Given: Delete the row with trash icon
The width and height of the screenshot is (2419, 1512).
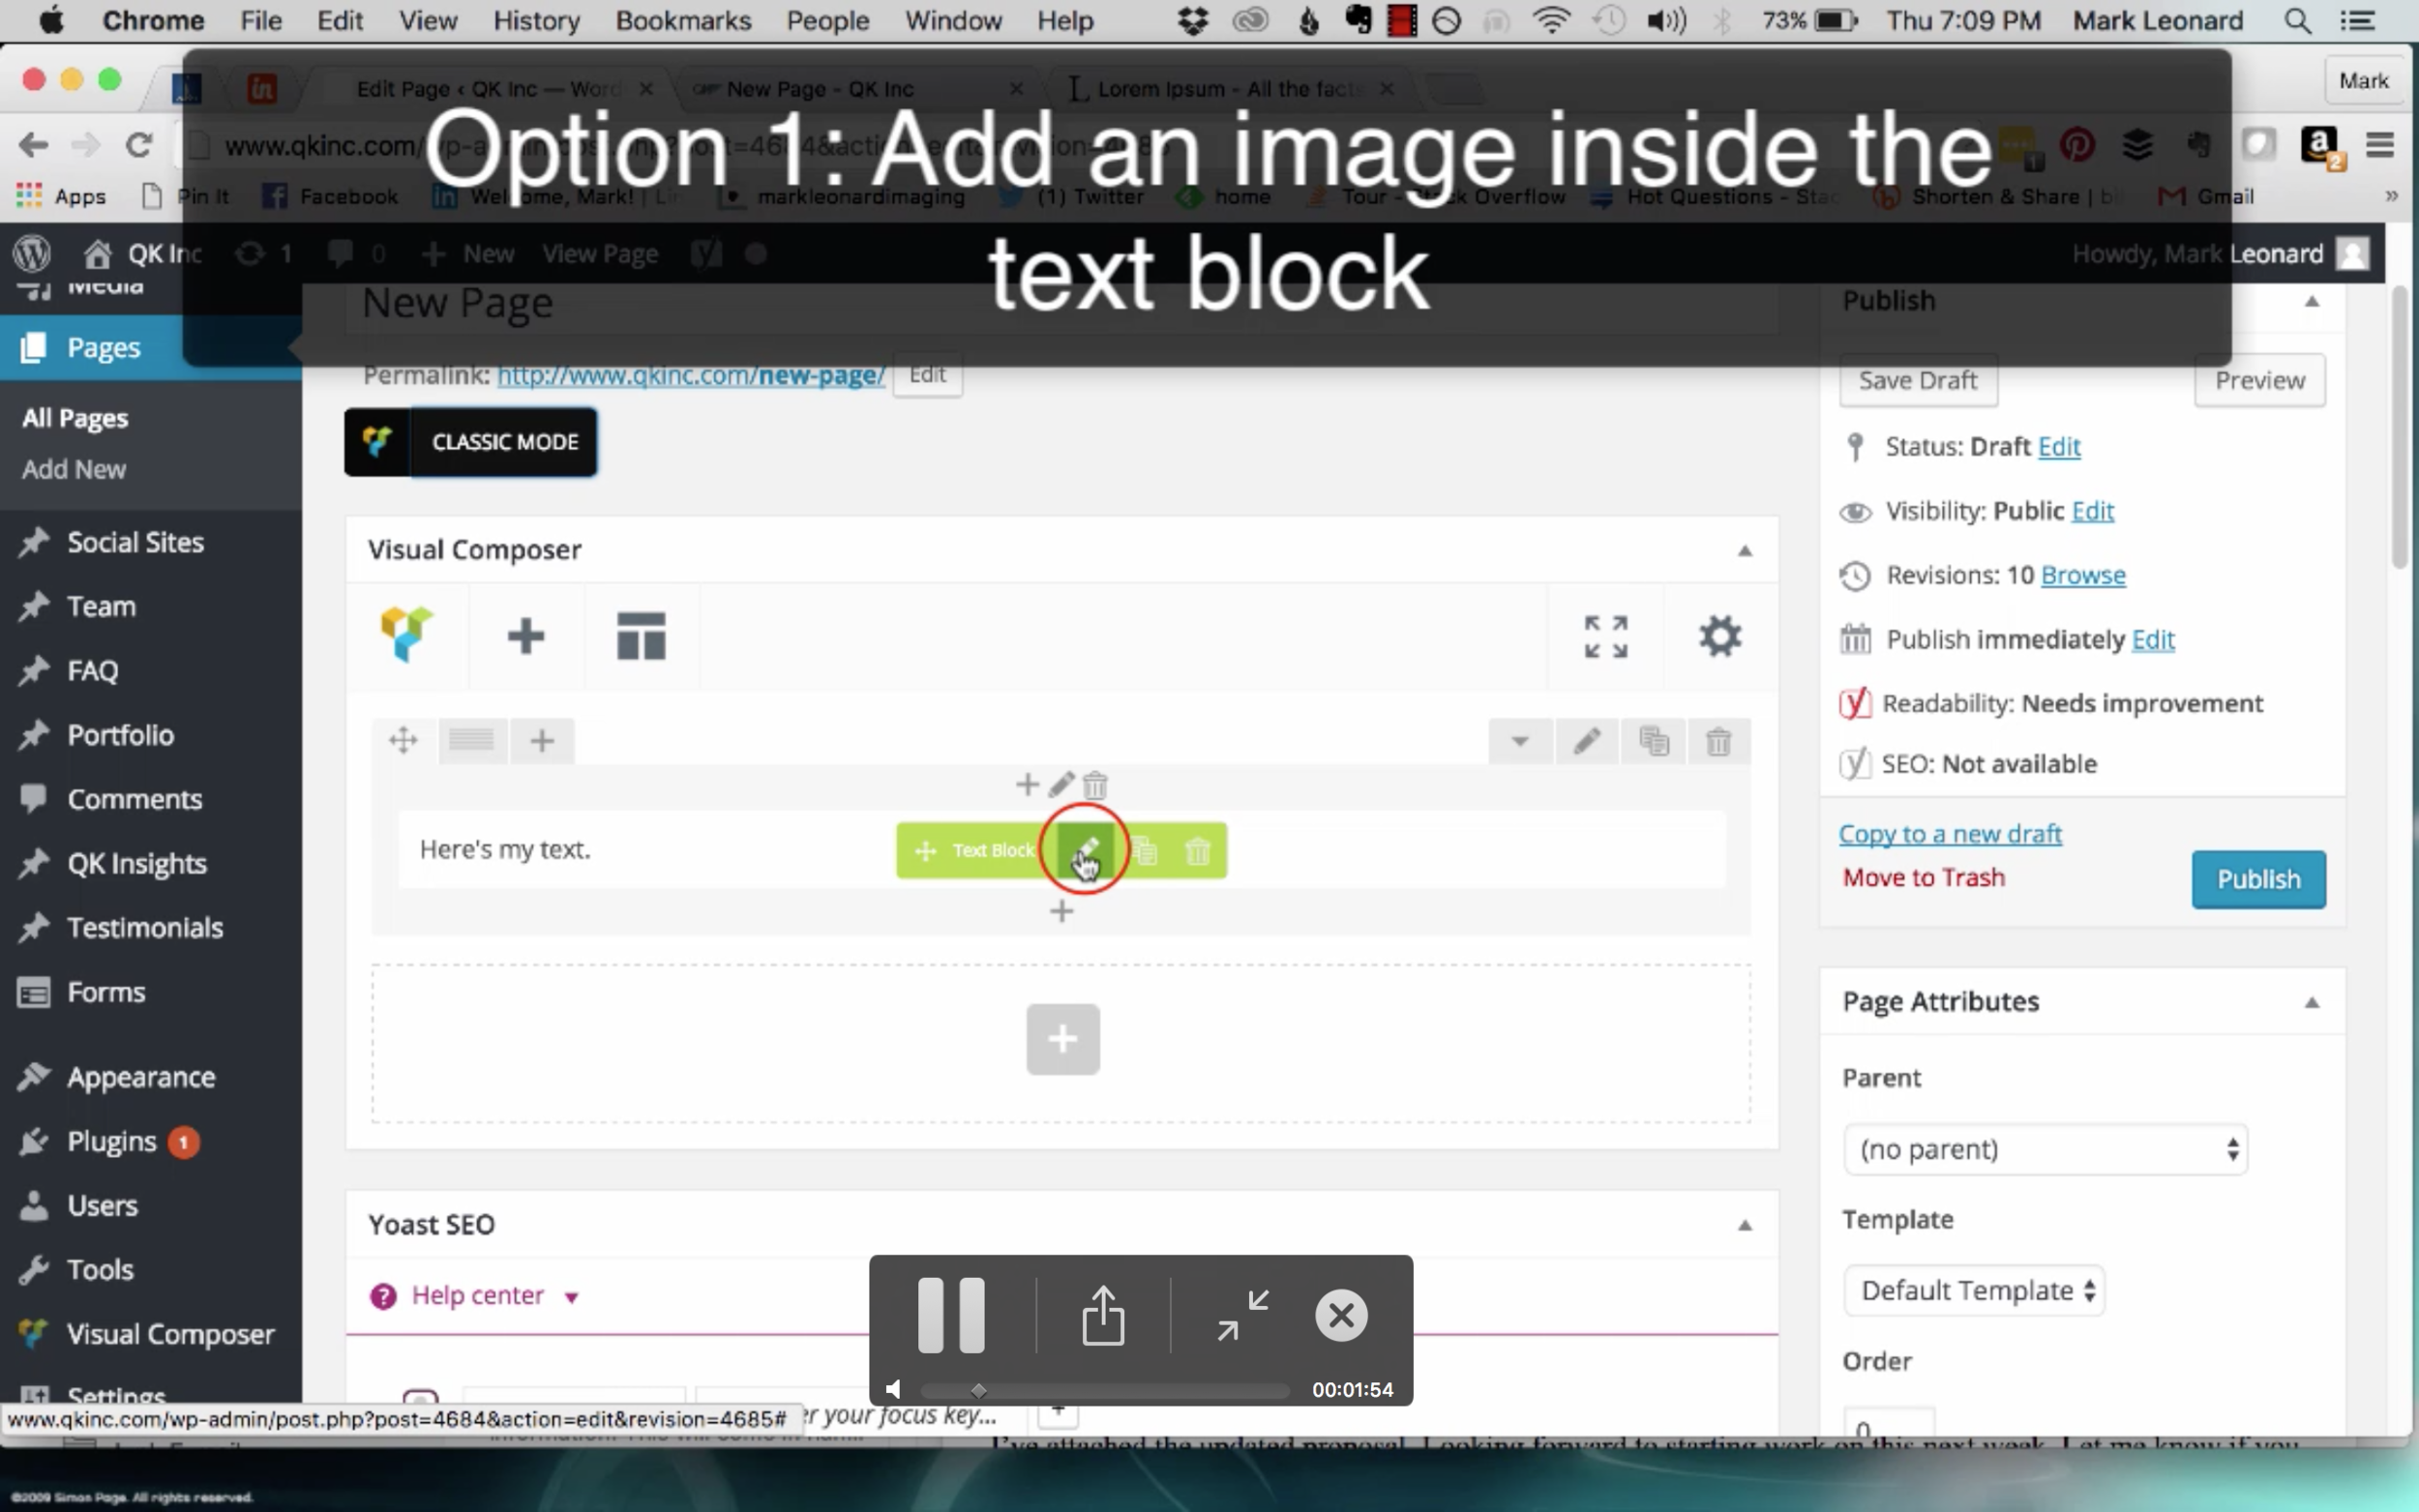Looking at the screenshot, I should 1719,741.
